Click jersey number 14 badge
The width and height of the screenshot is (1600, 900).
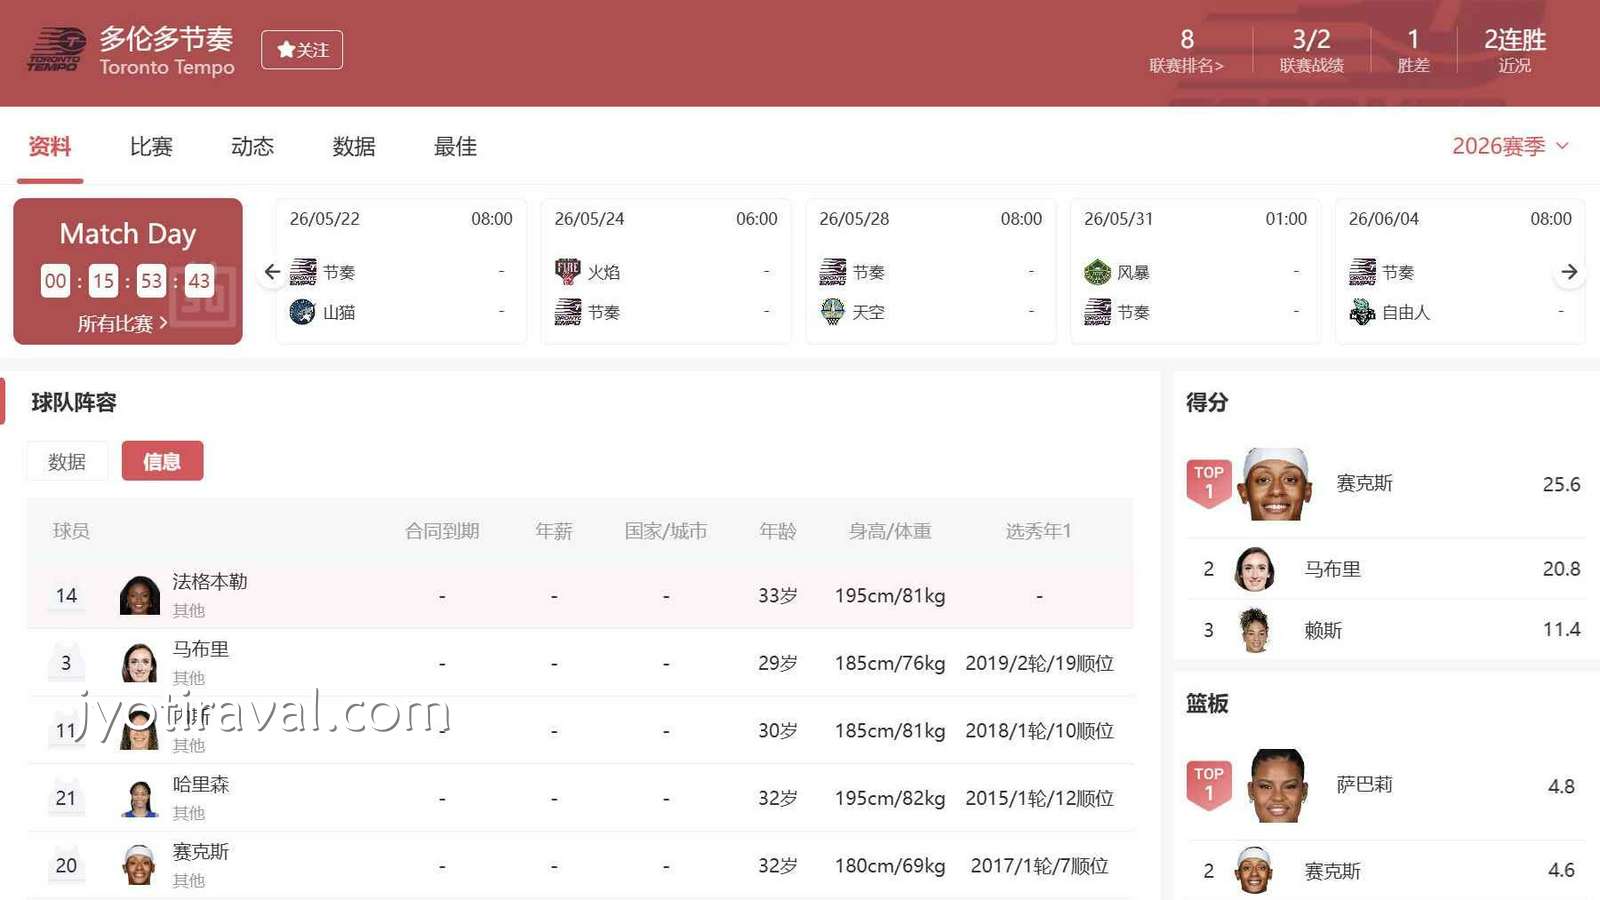(66, 595)
